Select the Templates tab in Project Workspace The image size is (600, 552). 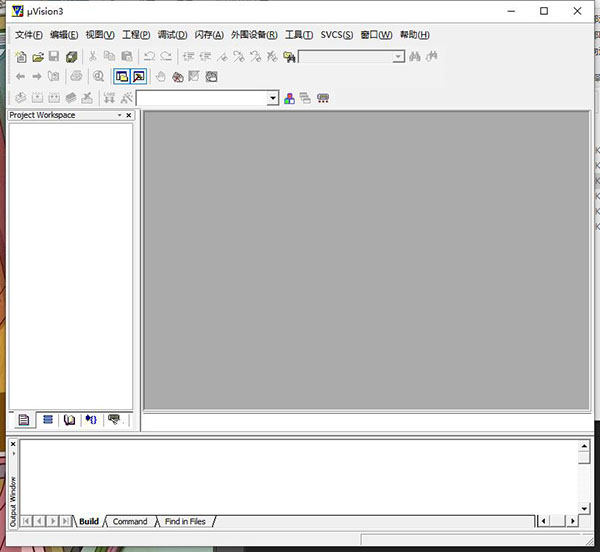pyautogui.click(x=114, y=420)
